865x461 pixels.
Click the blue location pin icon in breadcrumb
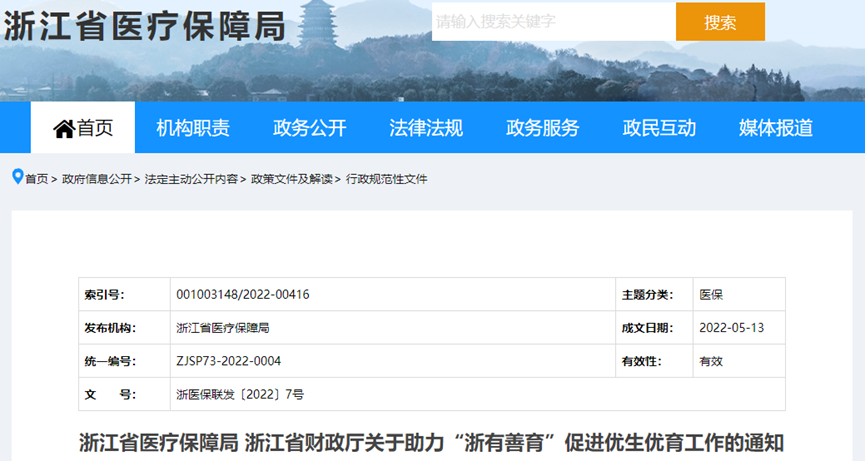click(18, 177)
